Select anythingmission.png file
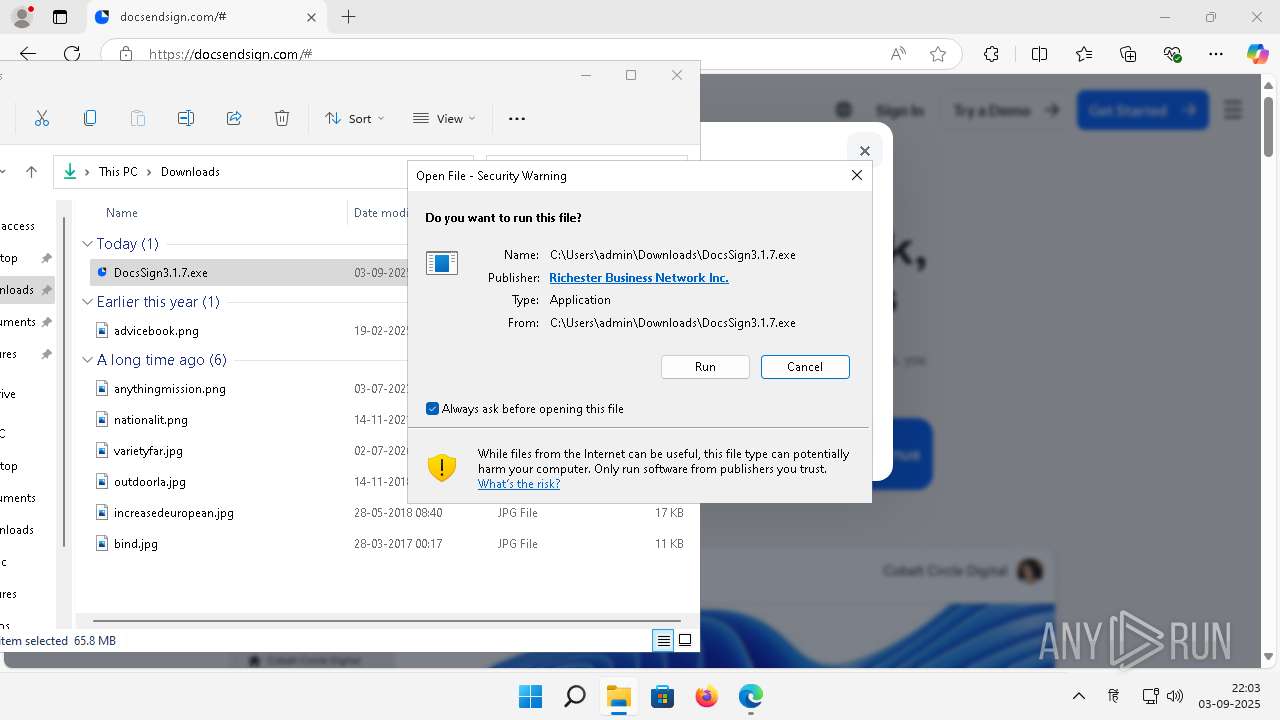 click(x=169, y=389)
